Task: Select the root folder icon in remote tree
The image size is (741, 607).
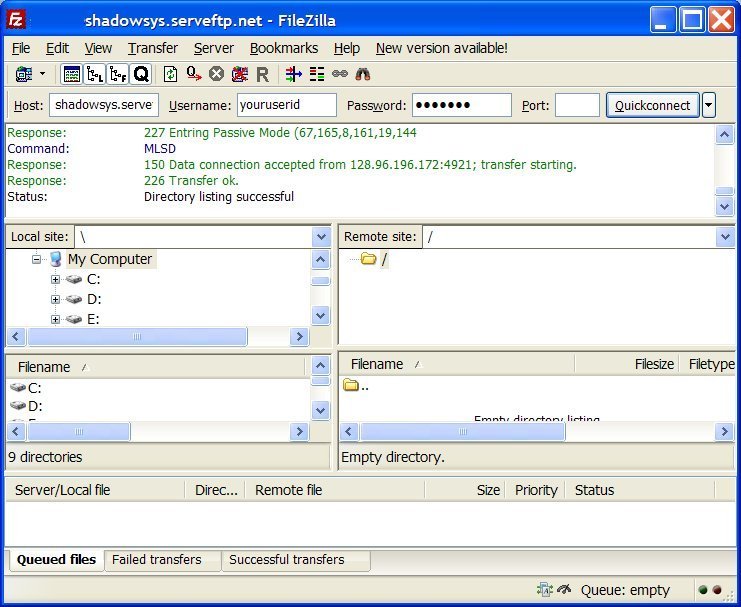Action: (368, 258)
